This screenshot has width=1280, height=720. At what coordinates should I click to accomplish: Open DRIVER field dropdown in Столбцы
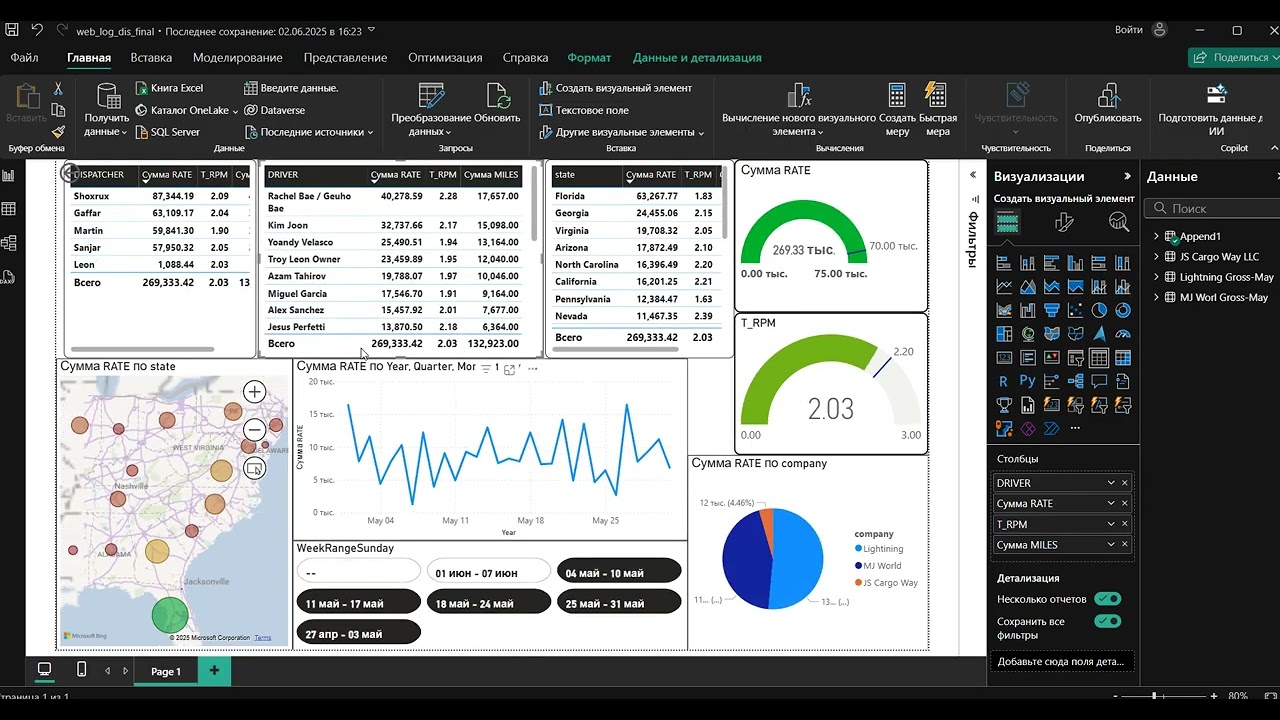click(1111, 483)
